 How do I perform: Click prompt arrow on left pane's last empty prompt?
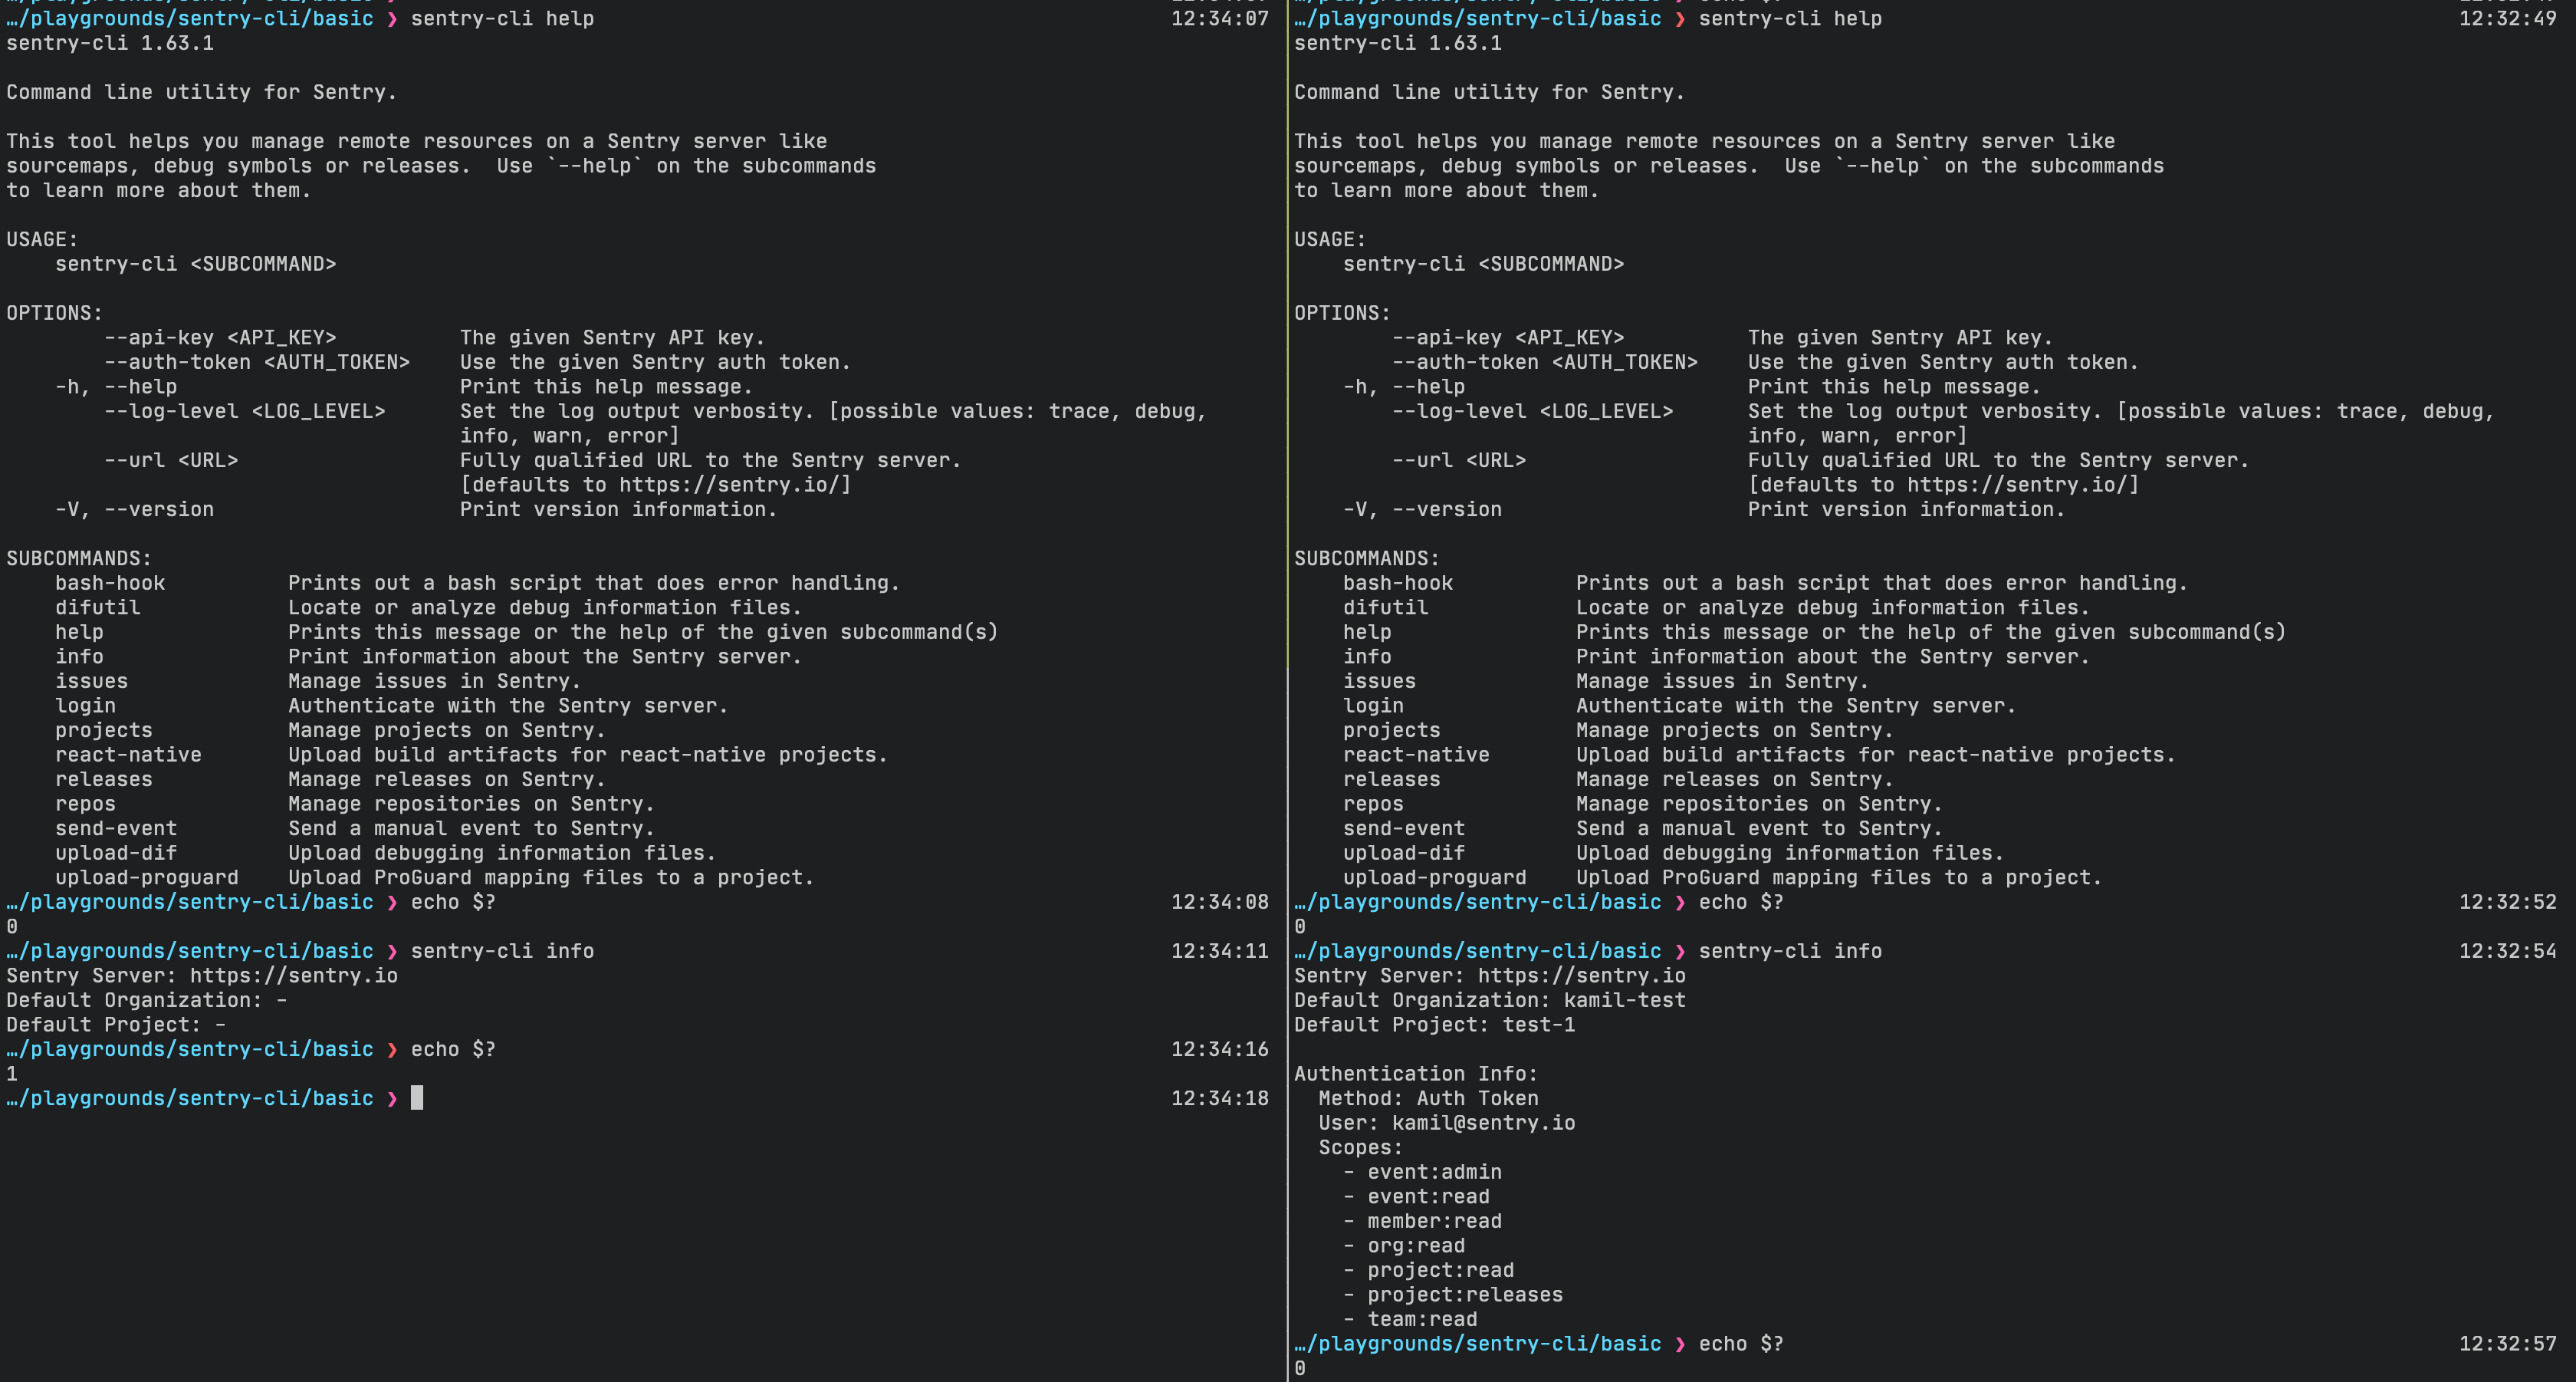[x=392, y=1098]
